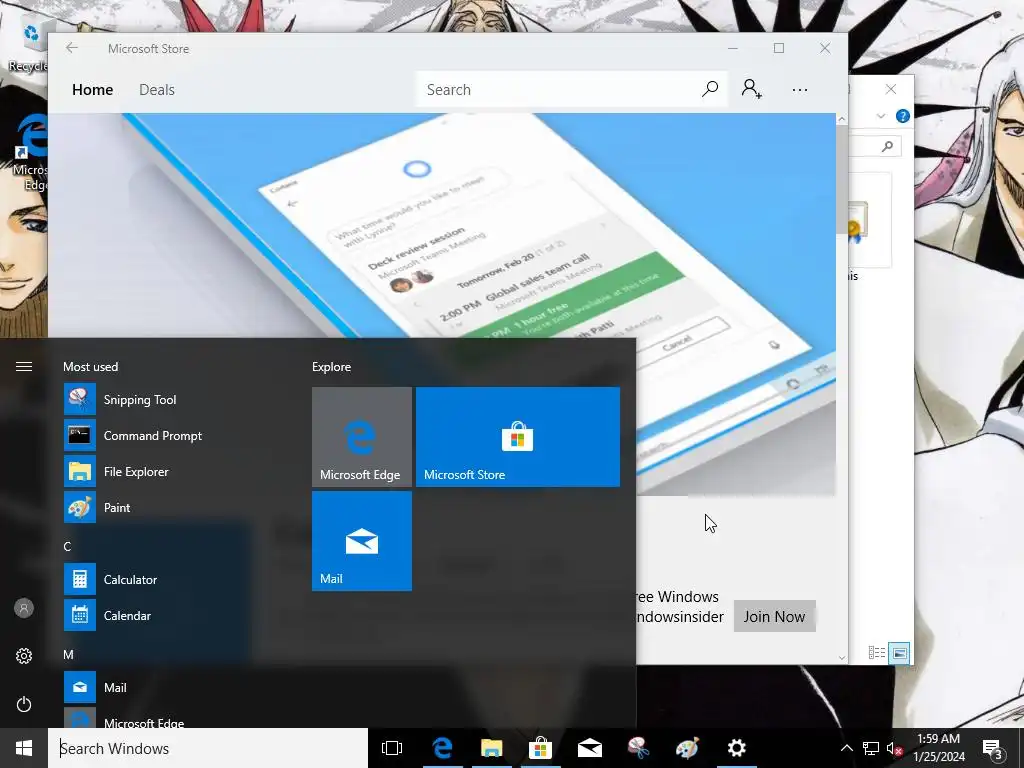Open Task View on the taskbar

click(392, 748)
